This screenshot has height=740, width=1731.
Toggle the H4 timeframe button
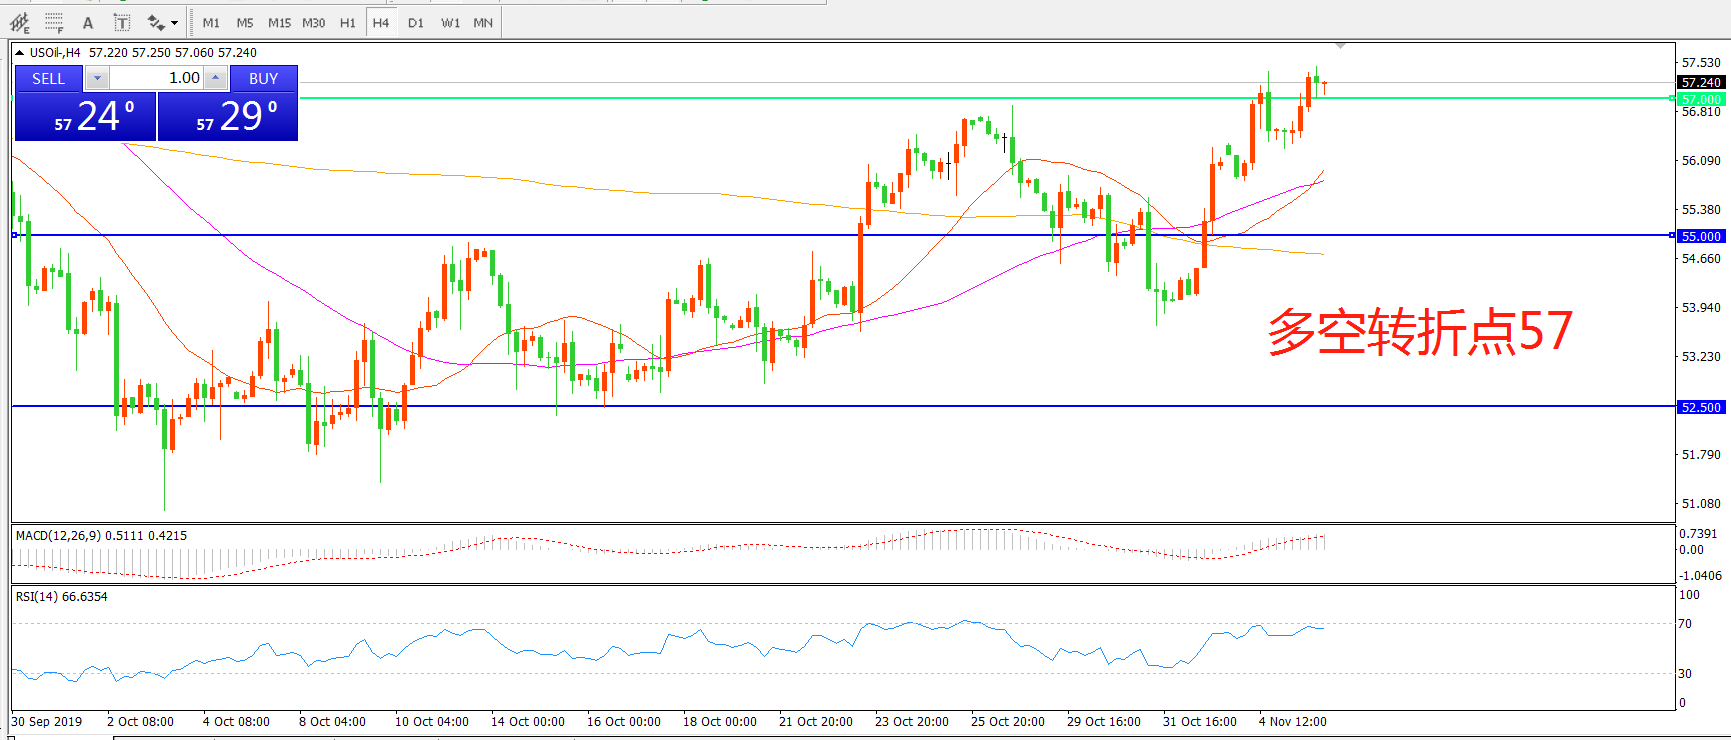coord(381,22)
